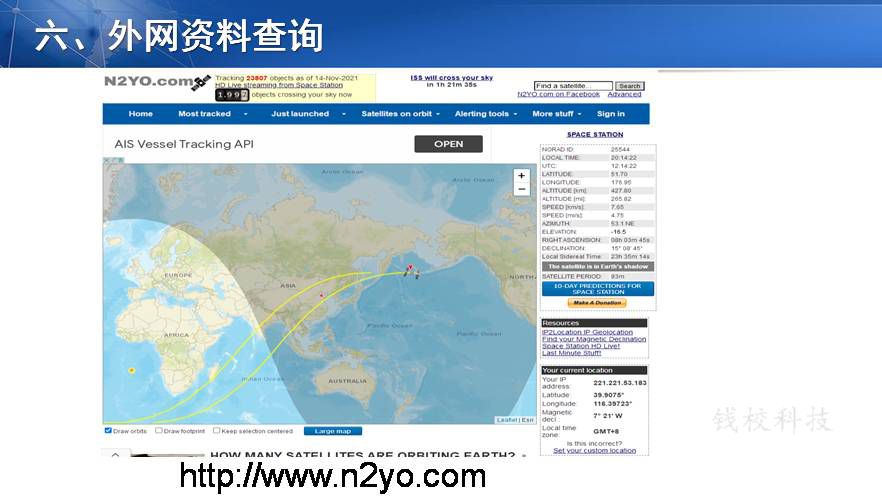Open N2YO.com on Facebook link
Image resolution: width=882 pixels, height=496 pixels.
point(559,94)
